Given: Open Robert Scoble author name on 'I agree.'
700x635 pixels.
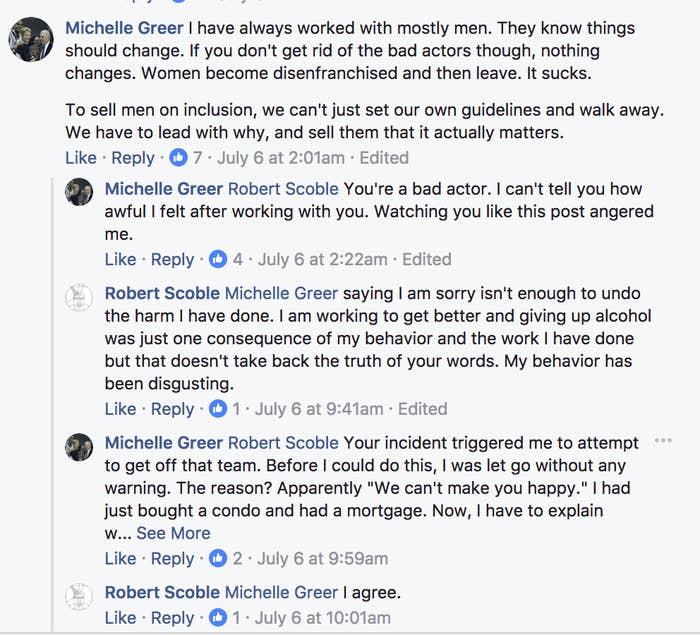Looking at the screenshot, I should (162, 593).
